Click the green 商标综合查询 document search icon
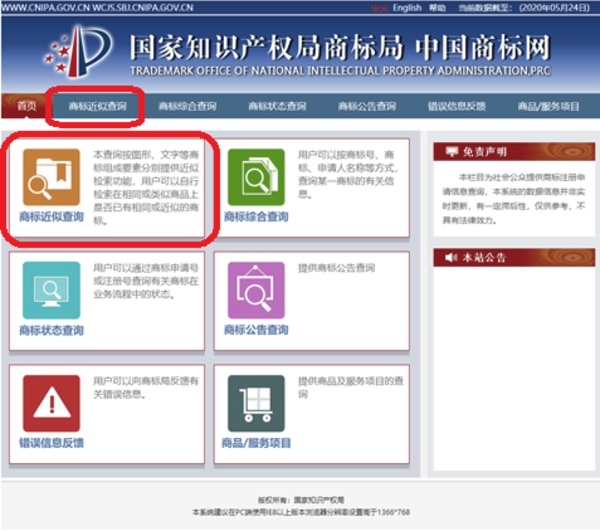This screenshot has width=600, height=531. coord(256,177)
